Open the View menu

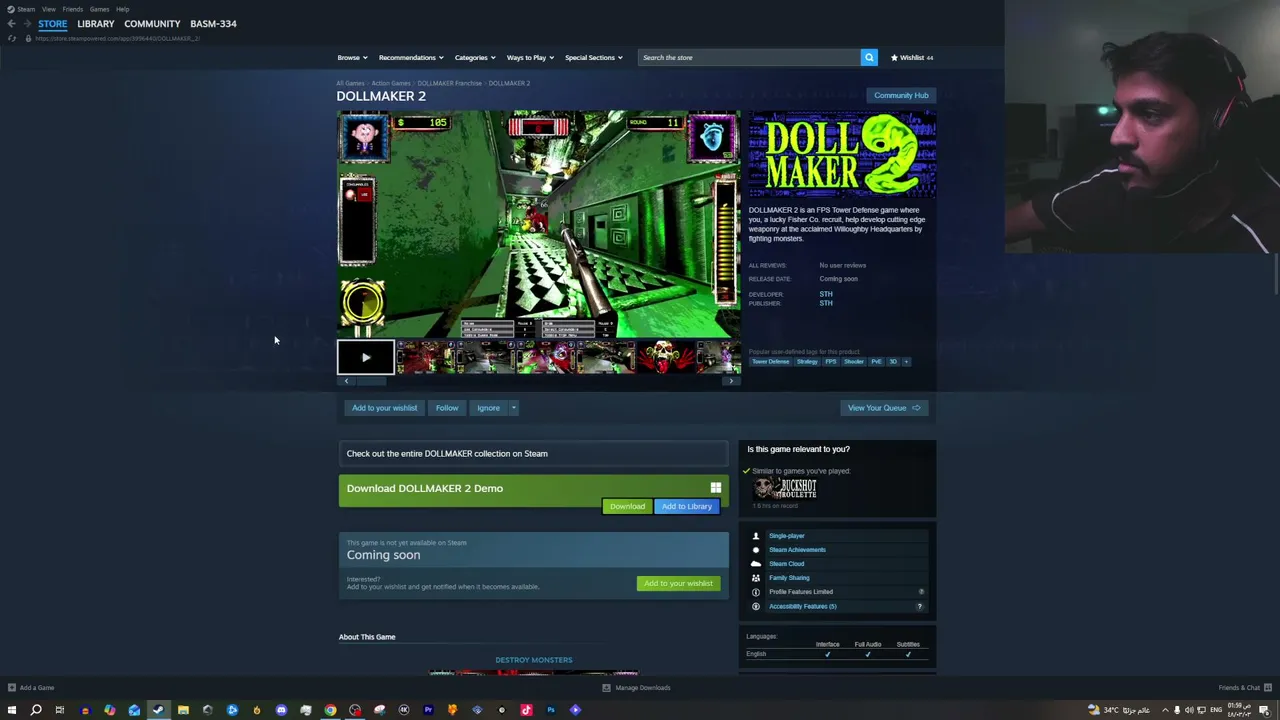tap(48, 9)
